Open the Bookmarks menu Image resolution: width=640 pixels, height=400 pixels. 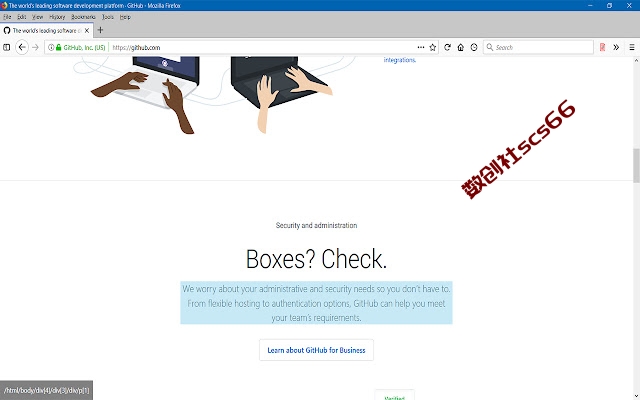(x=83, y=17)
